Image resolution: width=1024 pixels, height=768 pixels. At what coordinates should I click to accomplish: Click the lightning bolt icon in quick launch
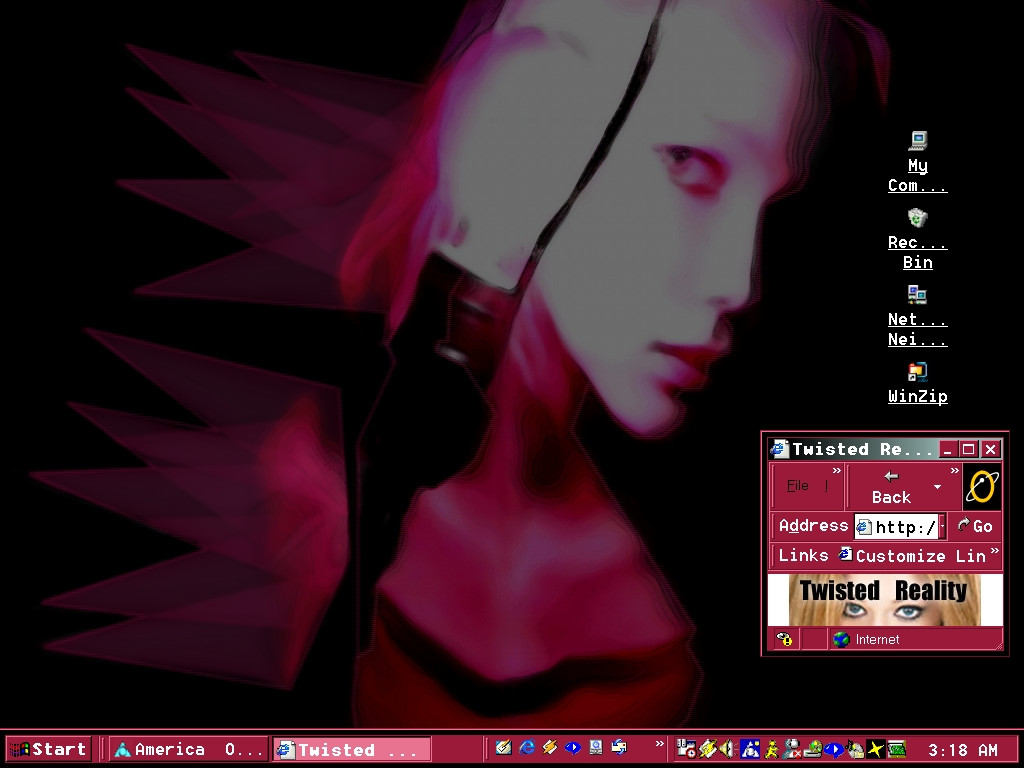point(550,747)
